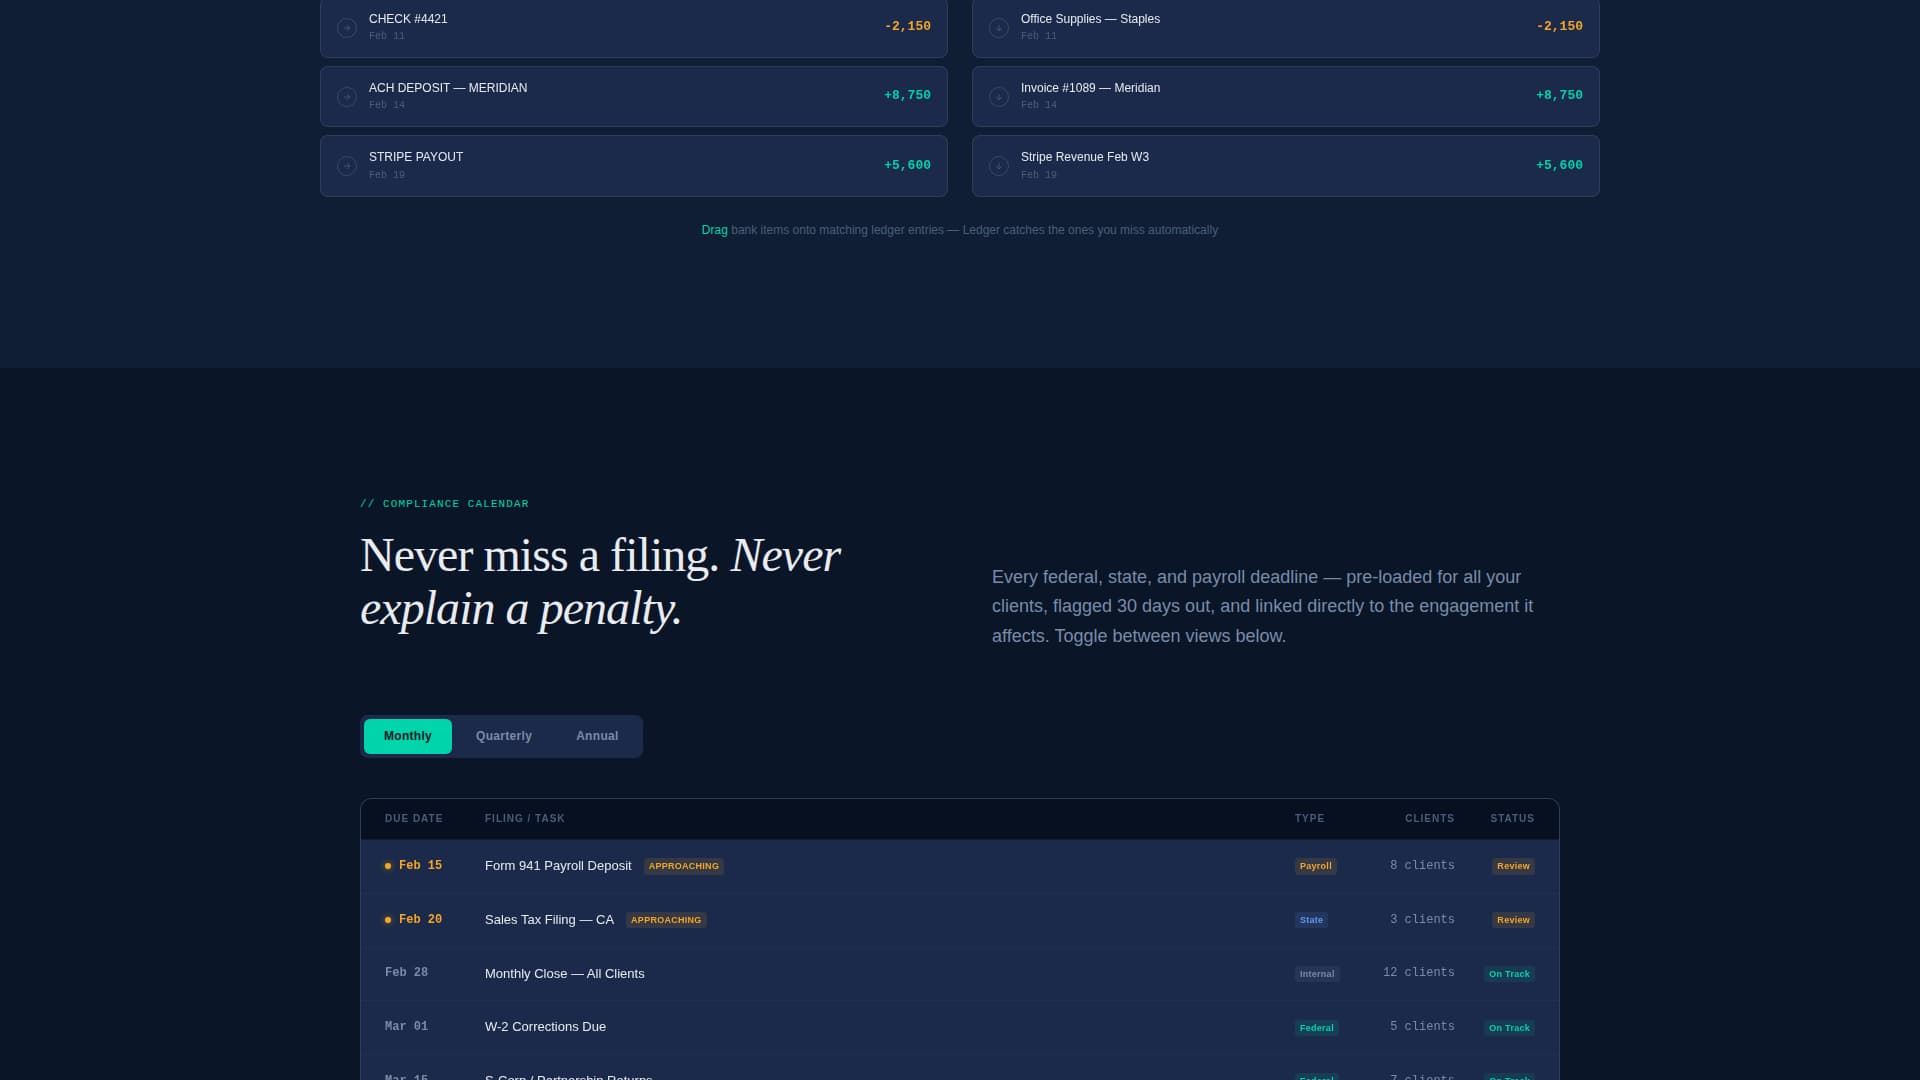Click the State type tag
Viewport: 1920px width, 1080px height.
coord(1311,920)
